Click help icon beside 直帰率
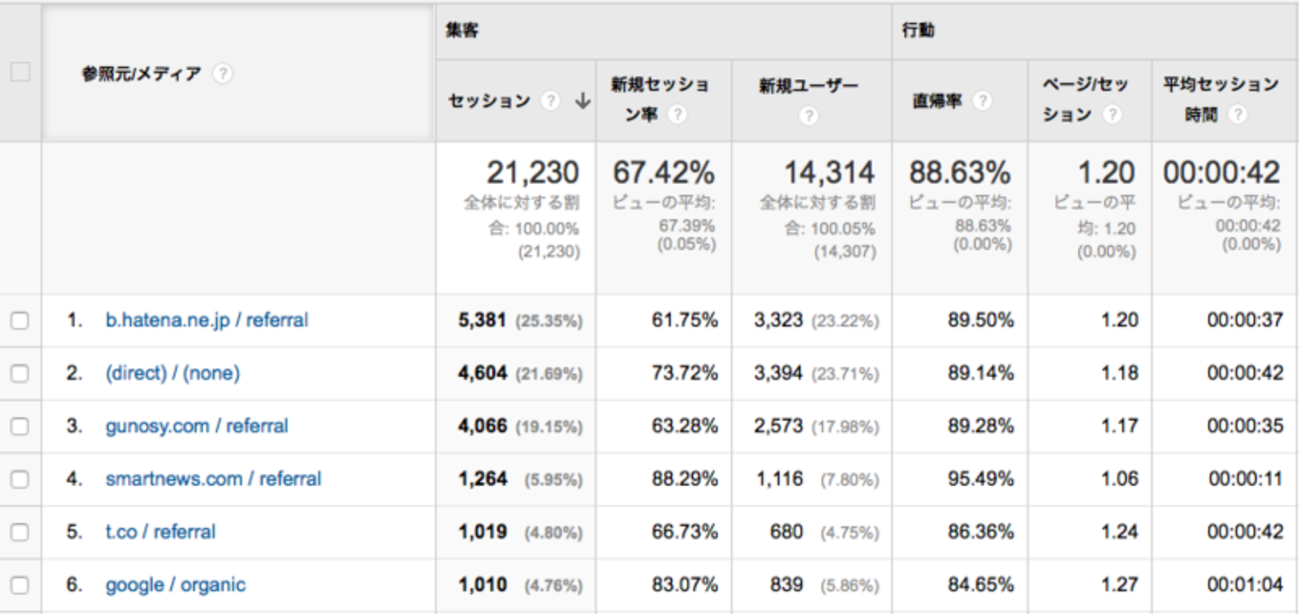The width and height of the screenshot is (1299, 614). pos(983,101)
